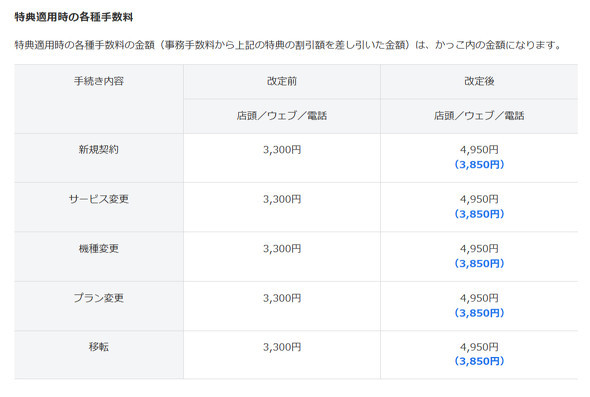The image size is (590, 397).
Task: Click the blue (3,850円) in 新規契約 row
Action: point(479,164)
